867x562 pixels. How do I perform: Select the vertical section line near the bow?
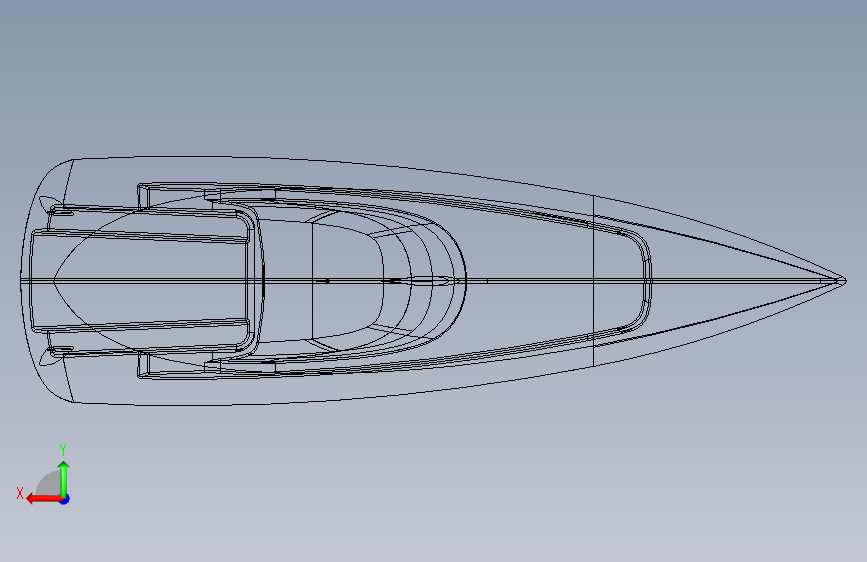coord(593,280)
